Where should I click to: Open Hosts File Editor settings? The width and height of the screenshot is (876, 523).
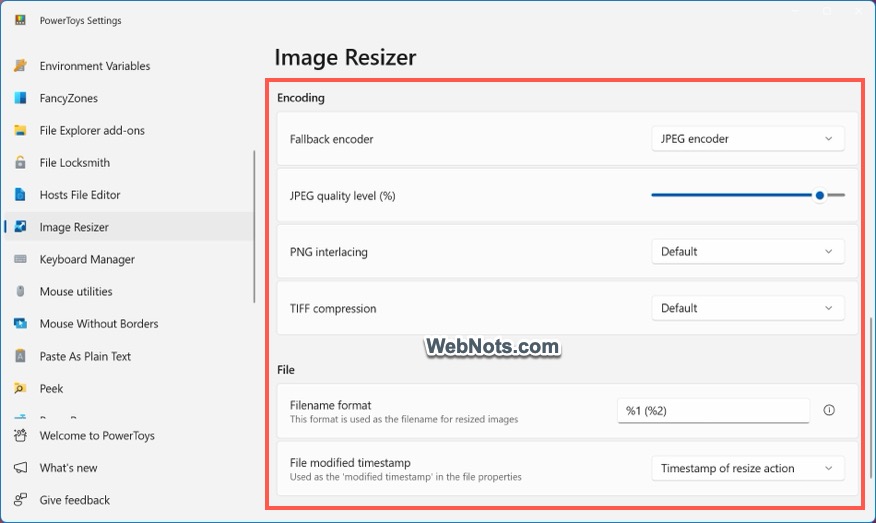(128, 194)
